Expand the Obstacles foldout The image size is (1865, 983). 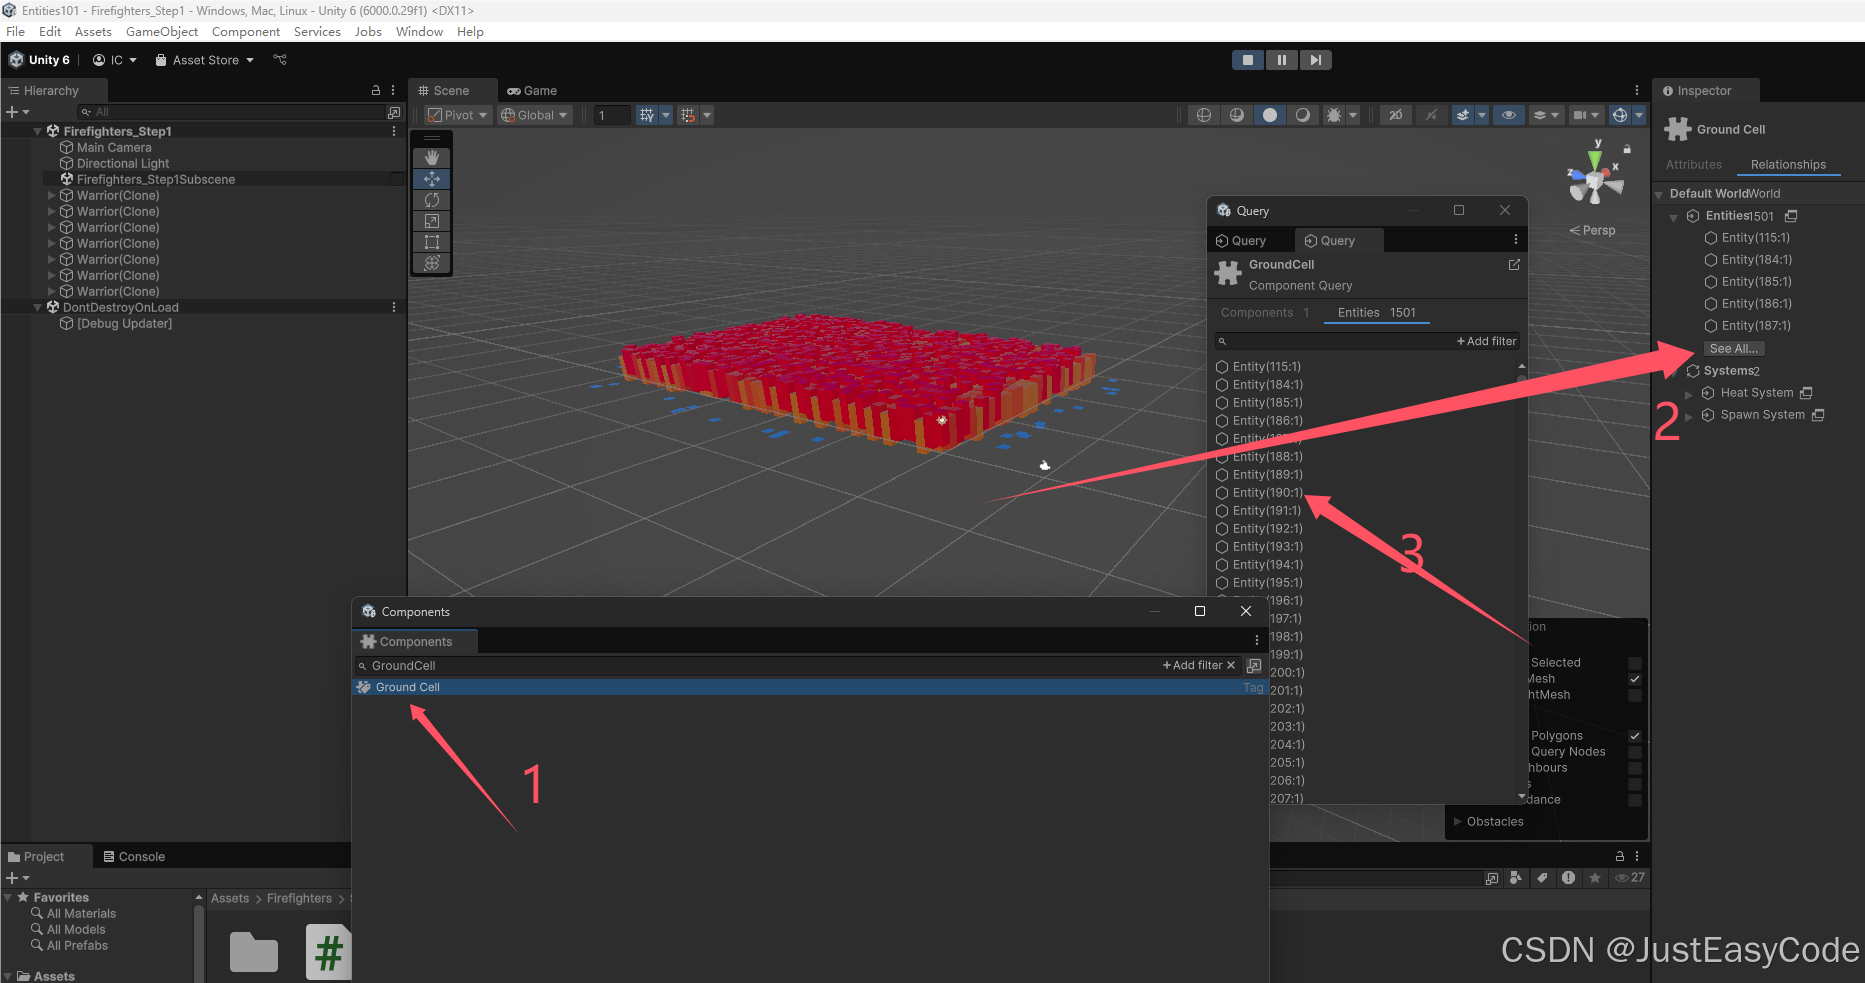[x=1458, y=822]
